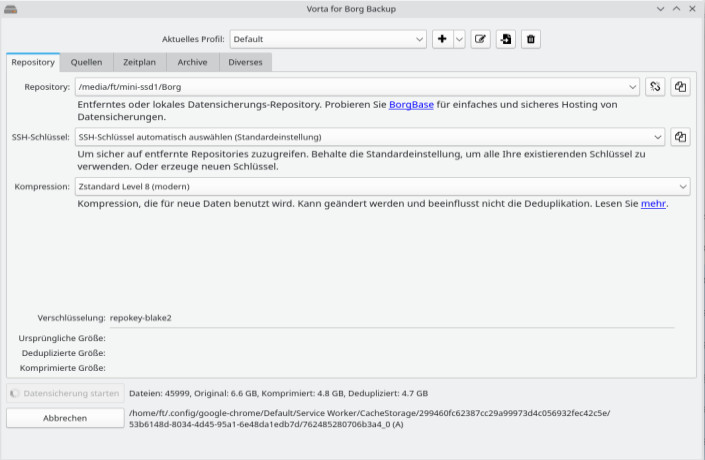This screenshot has height=460, width=705.
Task: Delete the current profile with trash icon
Action: 531,39
